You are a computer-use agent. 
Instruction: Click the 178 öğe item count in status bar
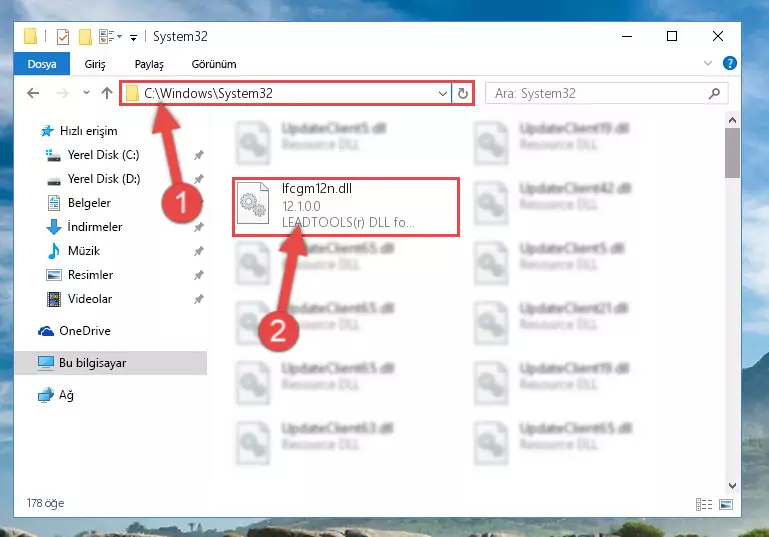point(45,504)
